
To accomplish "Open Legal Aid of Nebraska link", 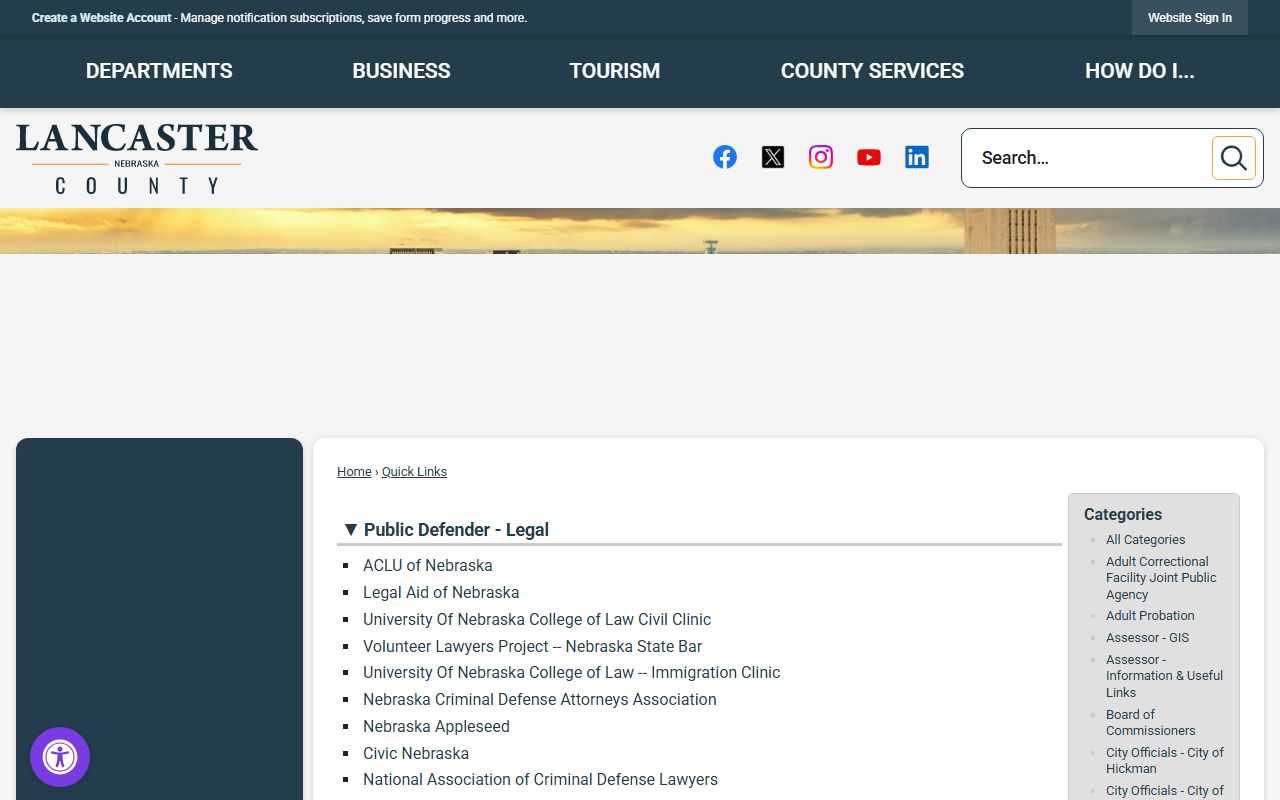I will 441,593.
